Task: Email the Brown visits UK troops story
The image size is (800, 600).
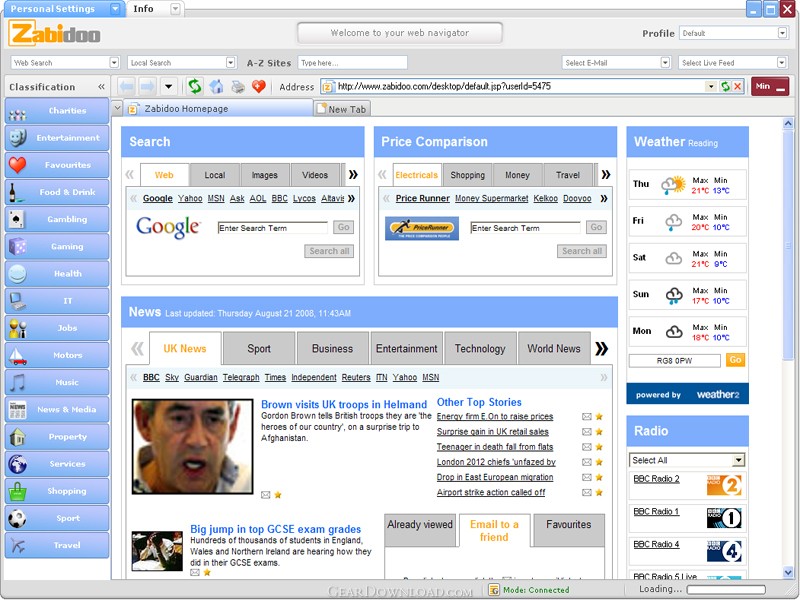Action: point(265,495)
